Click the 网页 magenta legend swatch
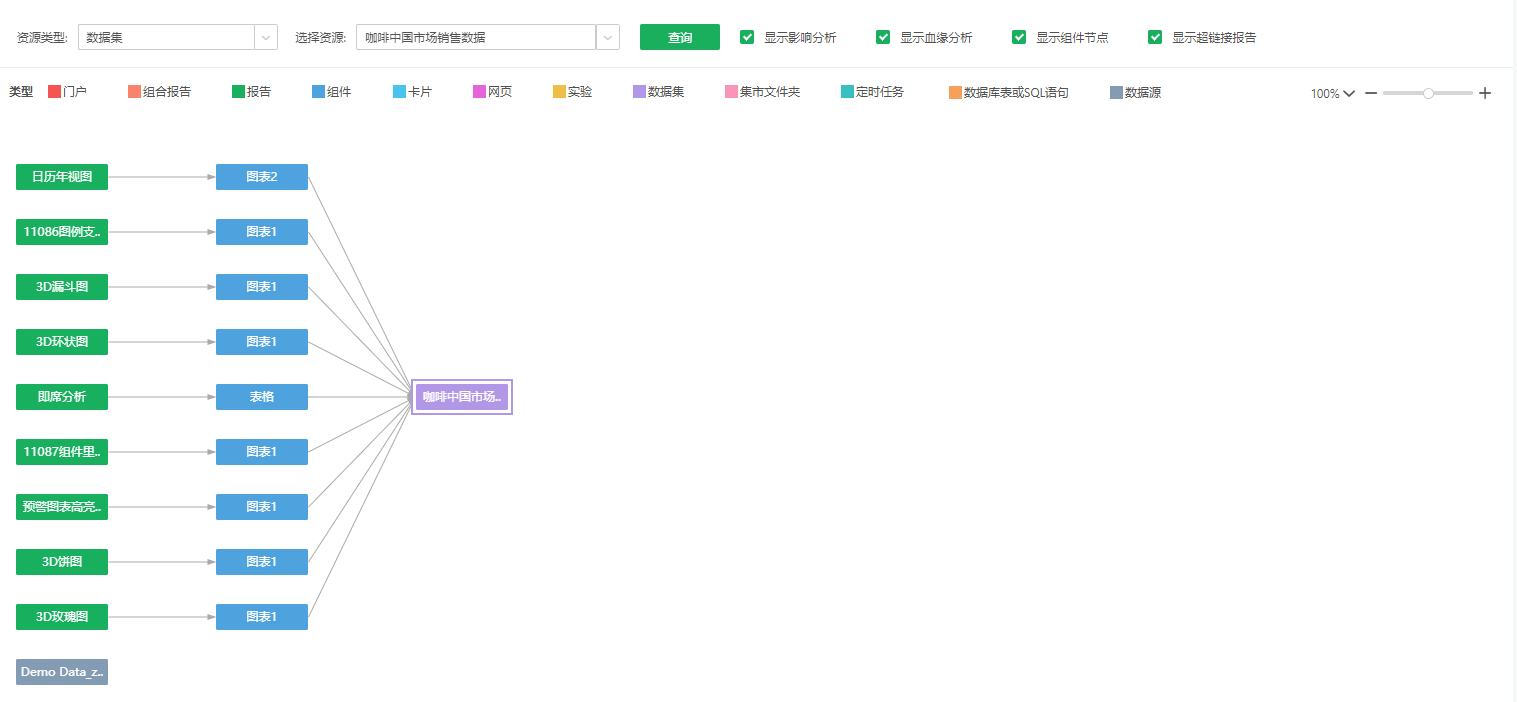1517x702 pixels. [480, 92]
